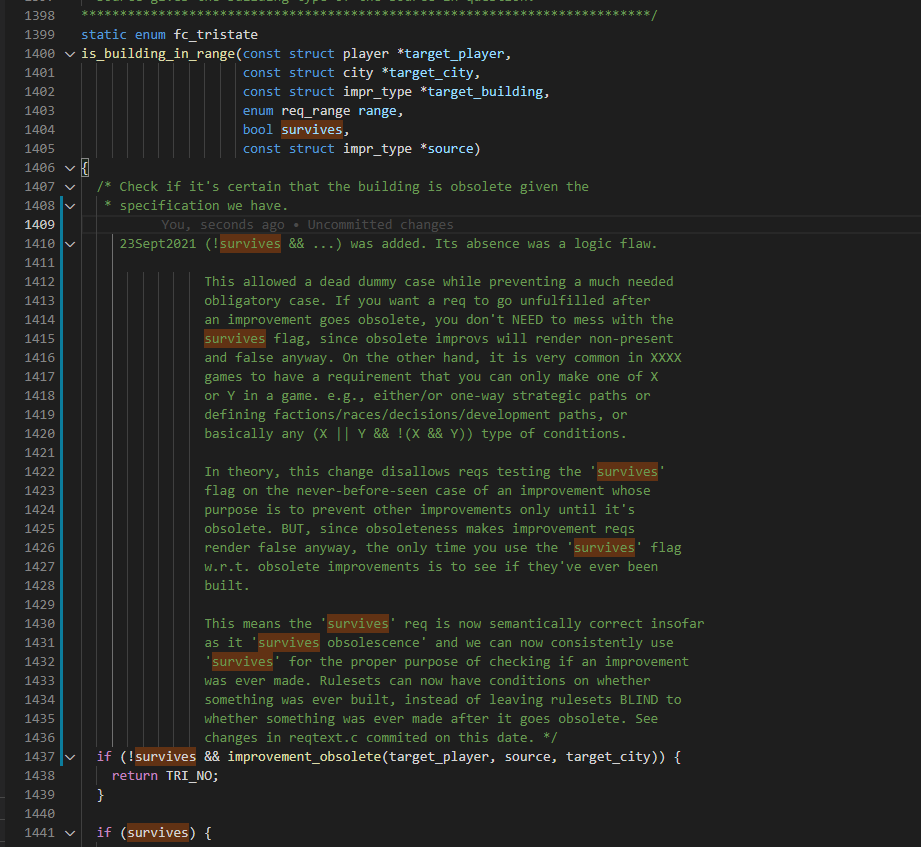Collapse the is_building_in_range function signature fold

[x=70, y=53]
